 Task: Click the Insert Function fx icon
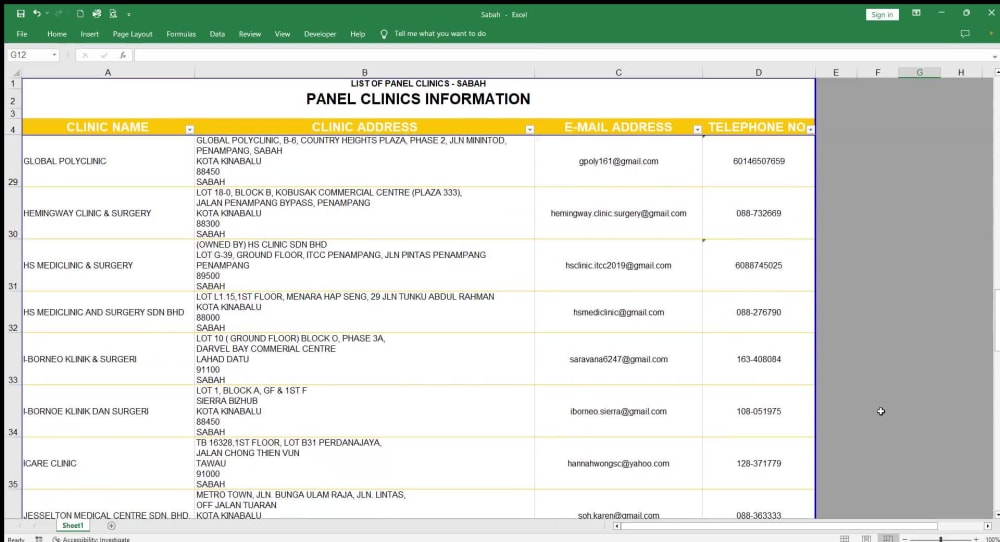coord(122,55)
